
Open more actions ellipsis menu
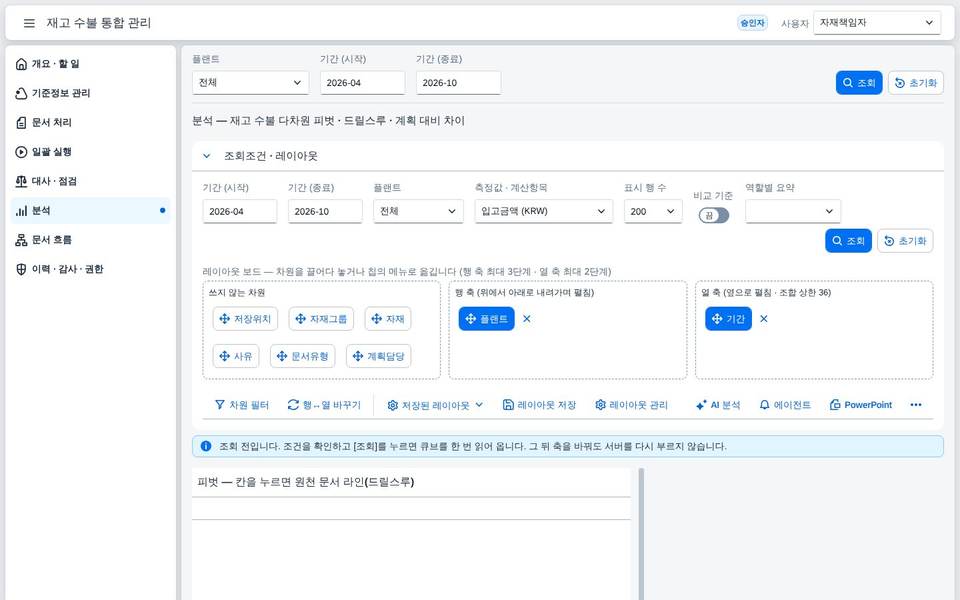click(916, 405)
